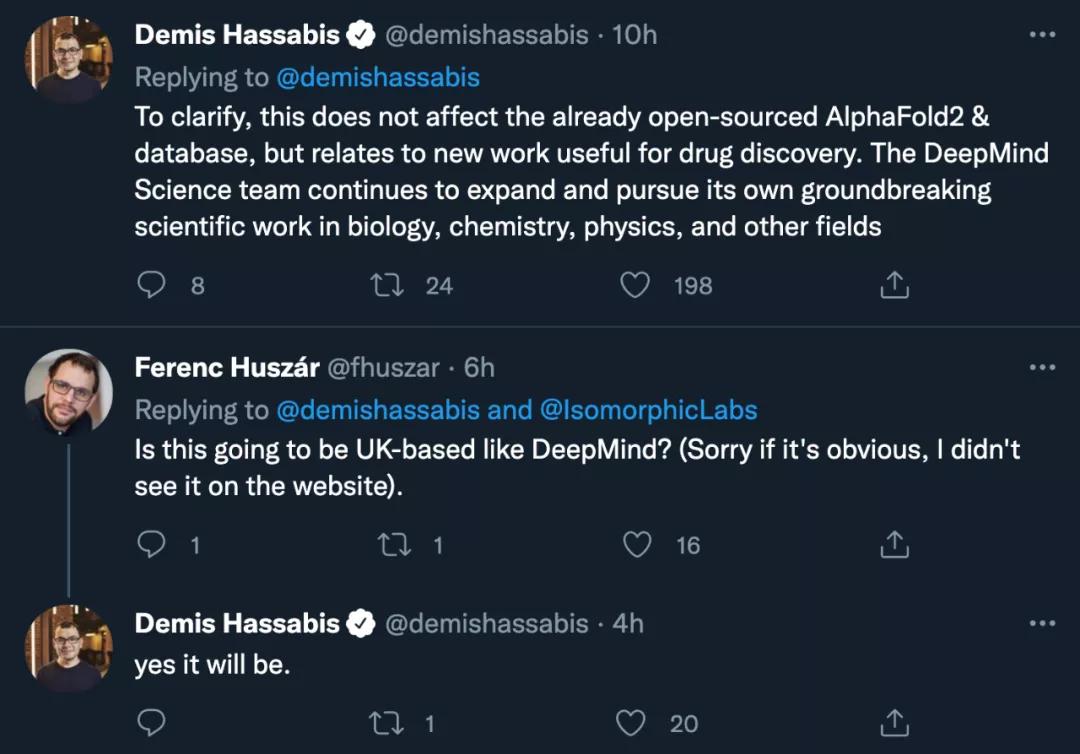The height and width of the screenshot is (754, 1080).
Task: Share Ferenc Huszár's tweet
Action: coord(893,545)
